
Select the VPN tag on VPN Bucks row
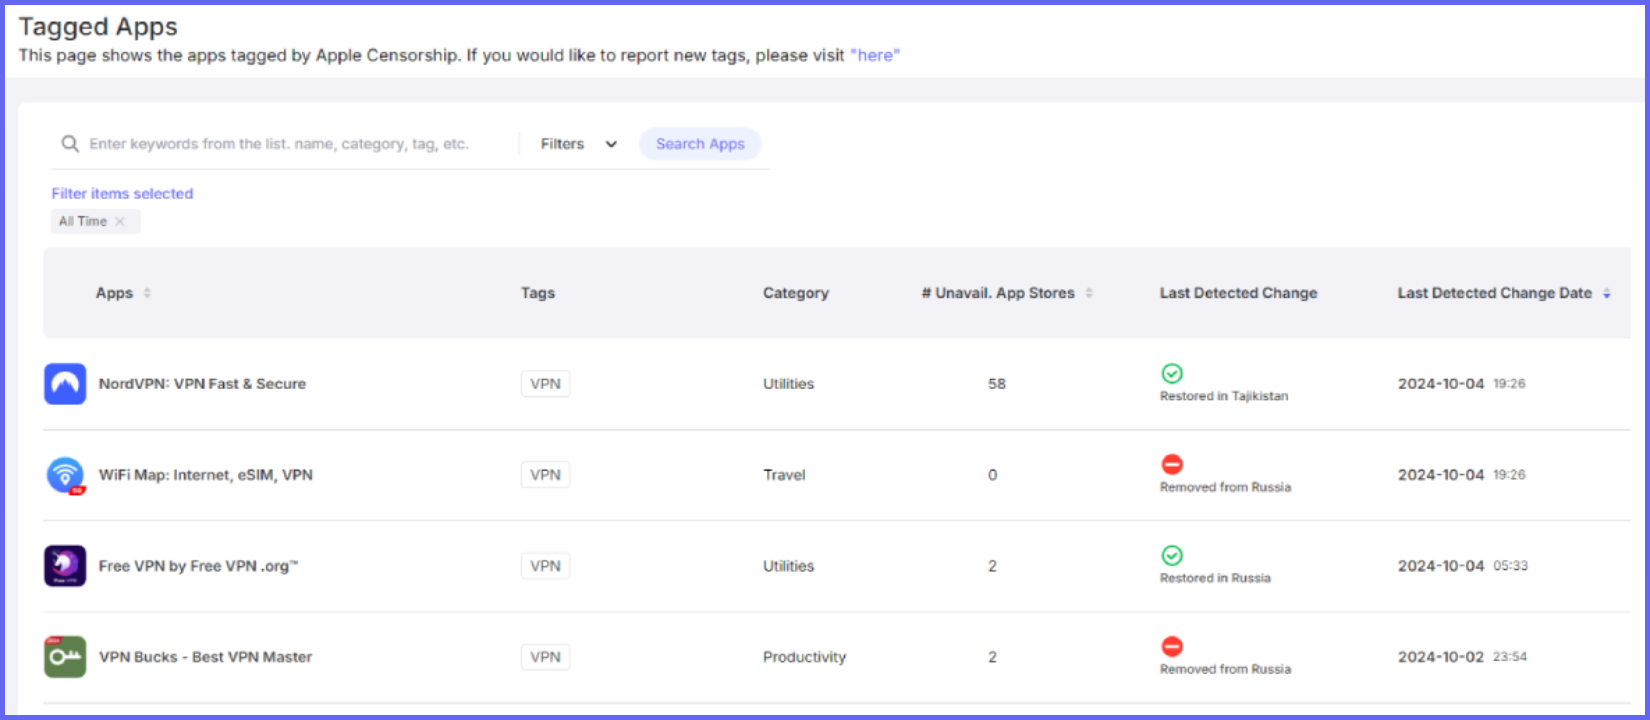545,657
